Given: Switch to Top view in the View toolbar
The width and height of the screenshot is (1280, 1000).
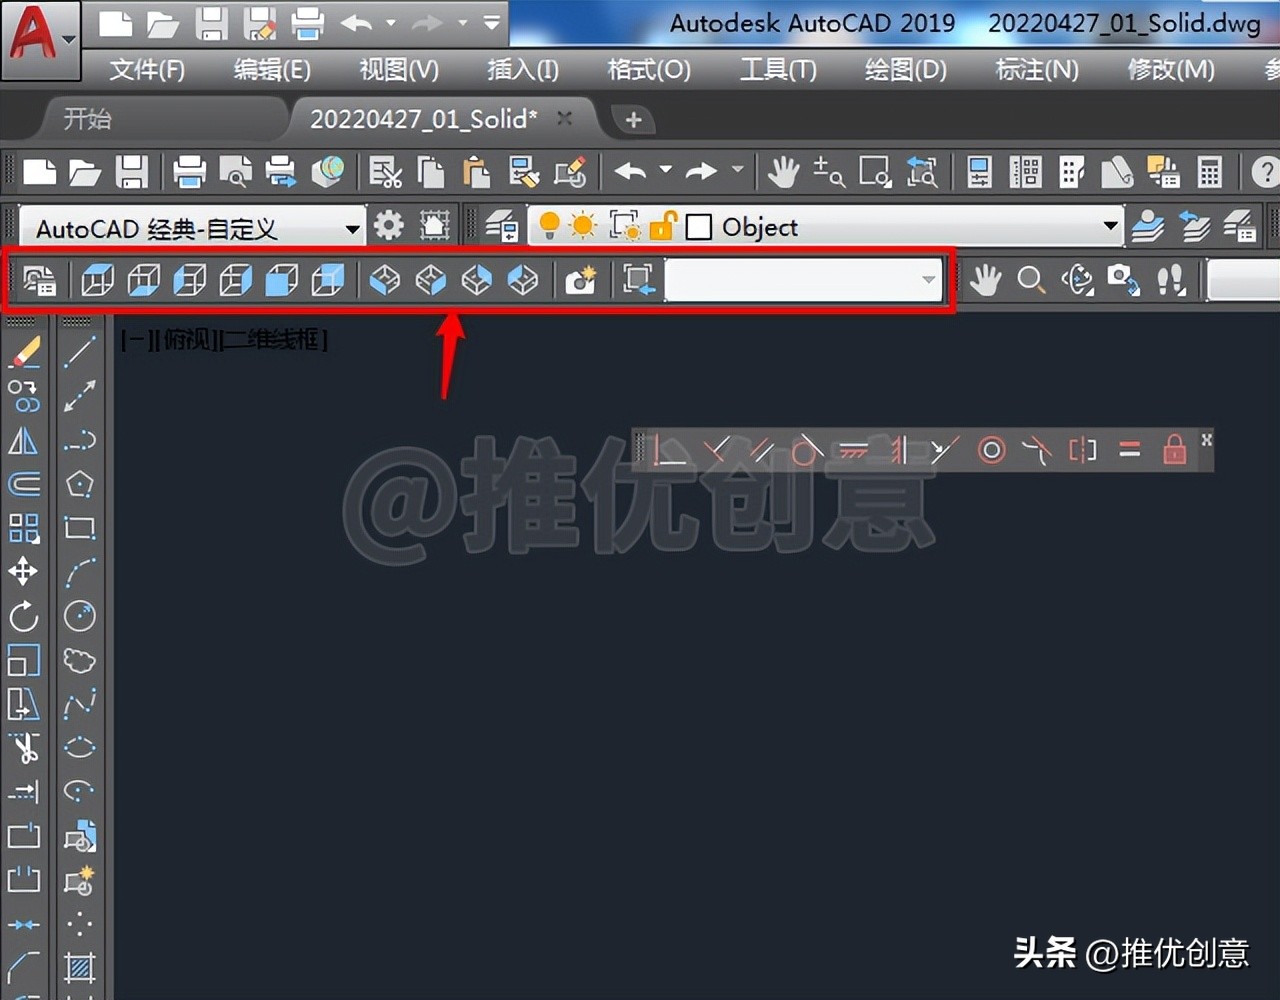Looking at the screenshot, I should [x=97, y=280].
